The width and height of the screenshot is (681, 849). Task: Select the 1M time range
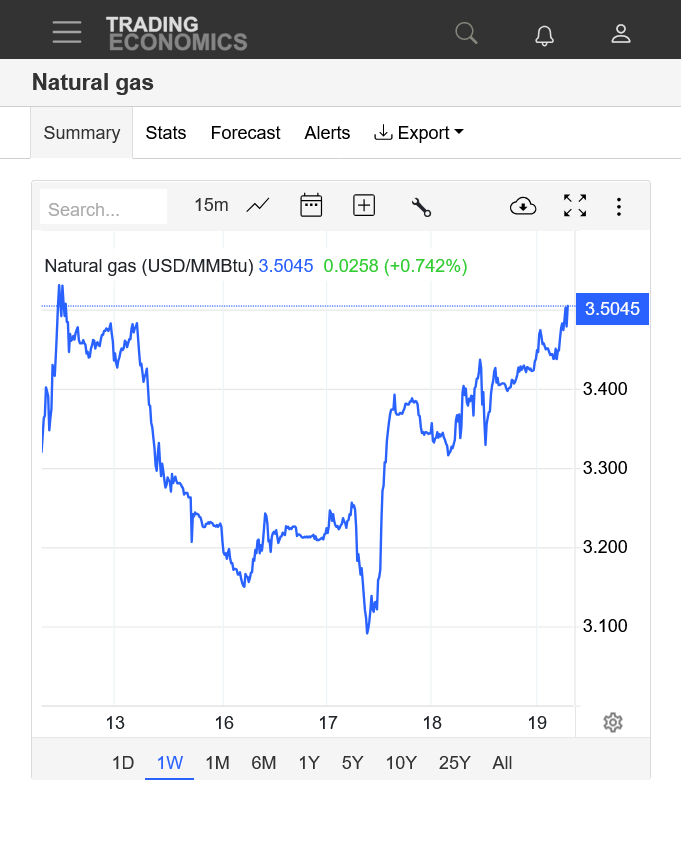[217, 763]
